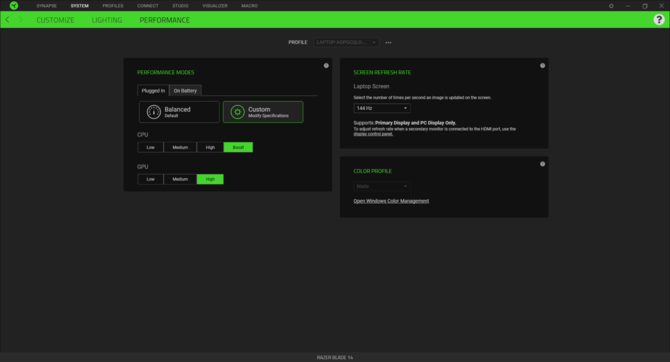670x362 pixels.
Task: Click the Color Profile heading
Action: (x=373, y=171)
